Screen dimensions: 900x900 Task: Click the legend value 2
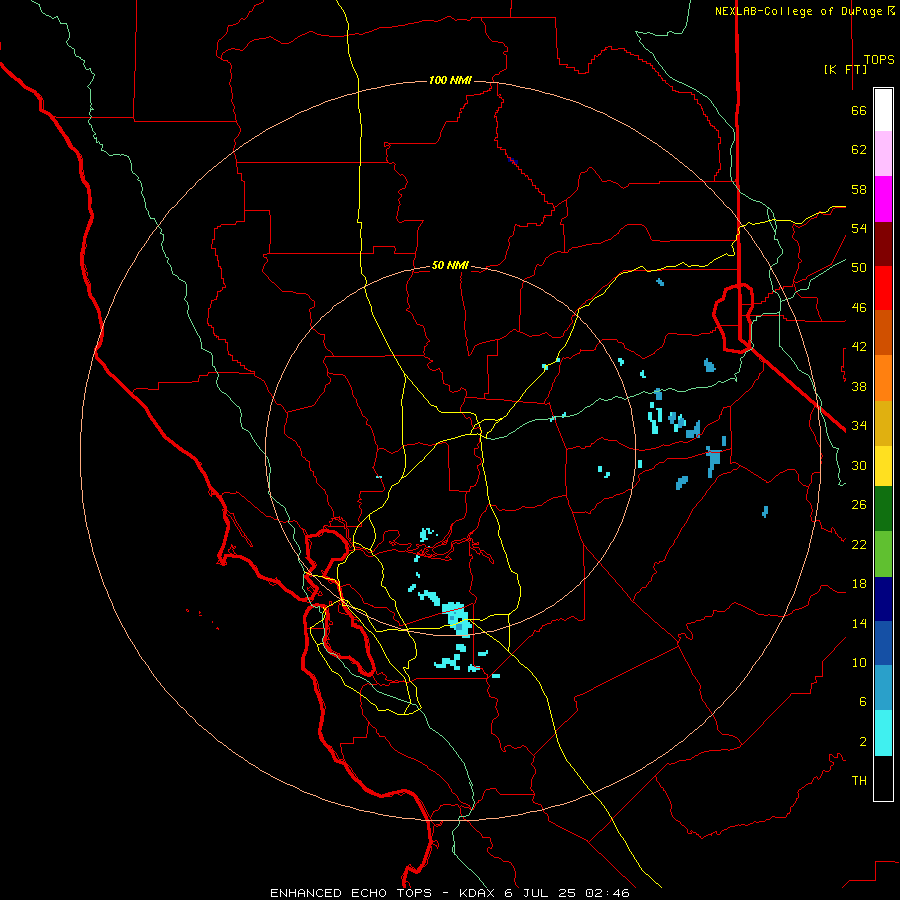pyautogui.click(x=862, y=742)
